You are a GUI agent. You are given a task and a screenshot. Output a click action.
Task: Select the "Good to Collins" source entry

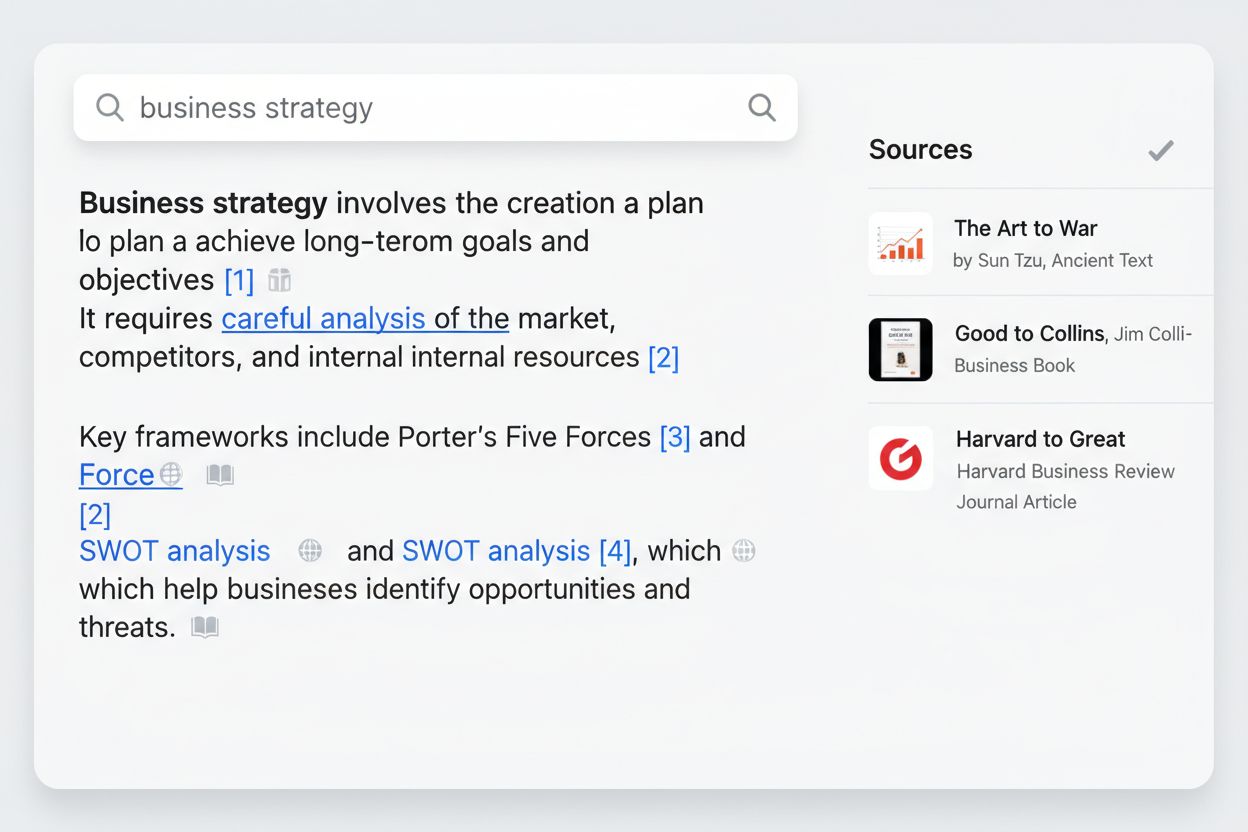point(1029,334)
